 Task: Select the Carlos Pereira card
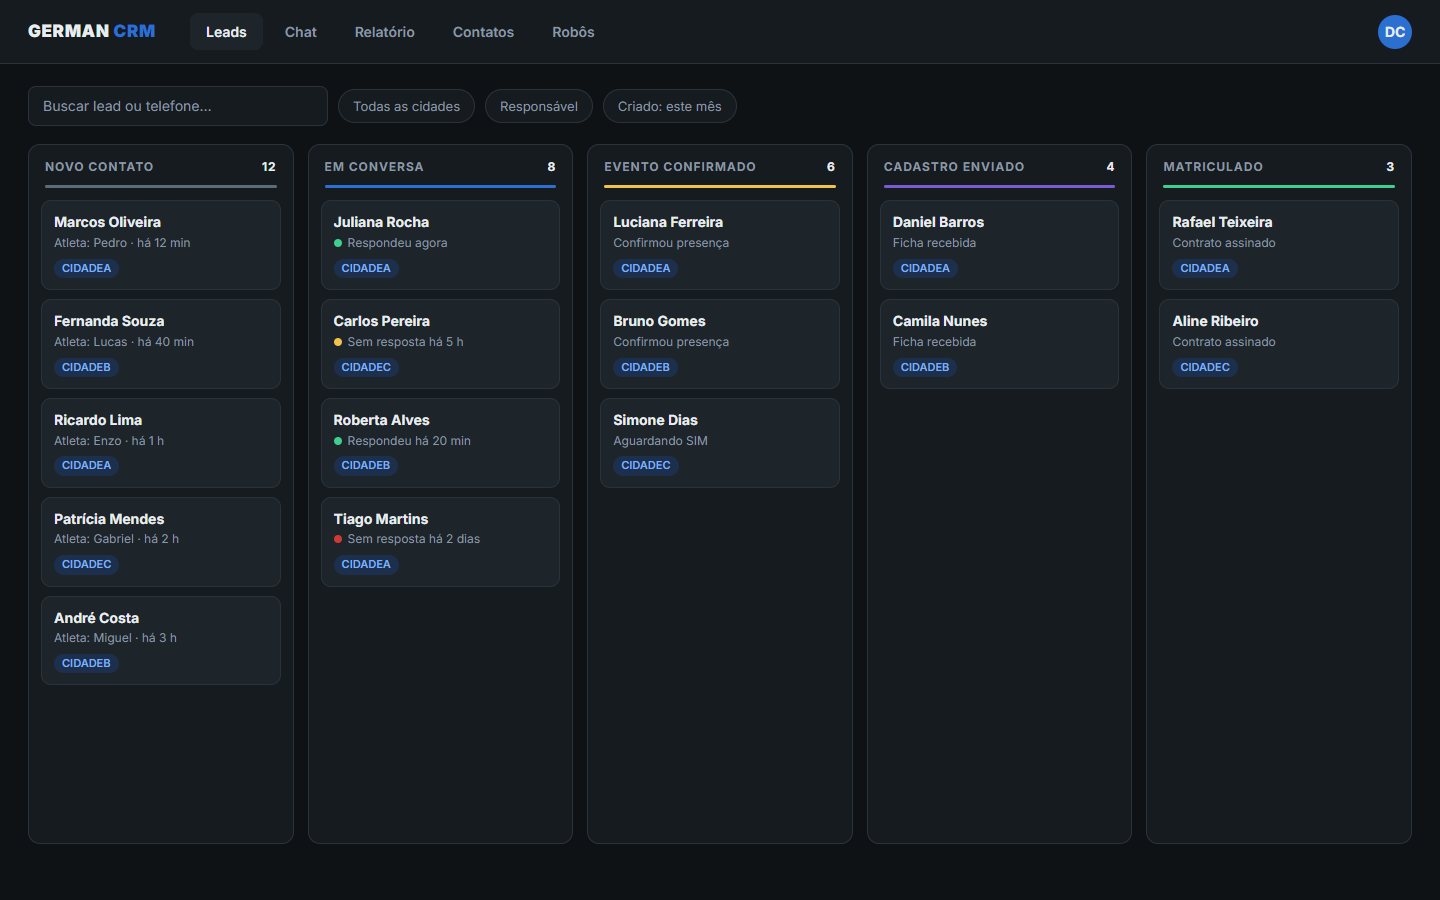coord(440,344)
